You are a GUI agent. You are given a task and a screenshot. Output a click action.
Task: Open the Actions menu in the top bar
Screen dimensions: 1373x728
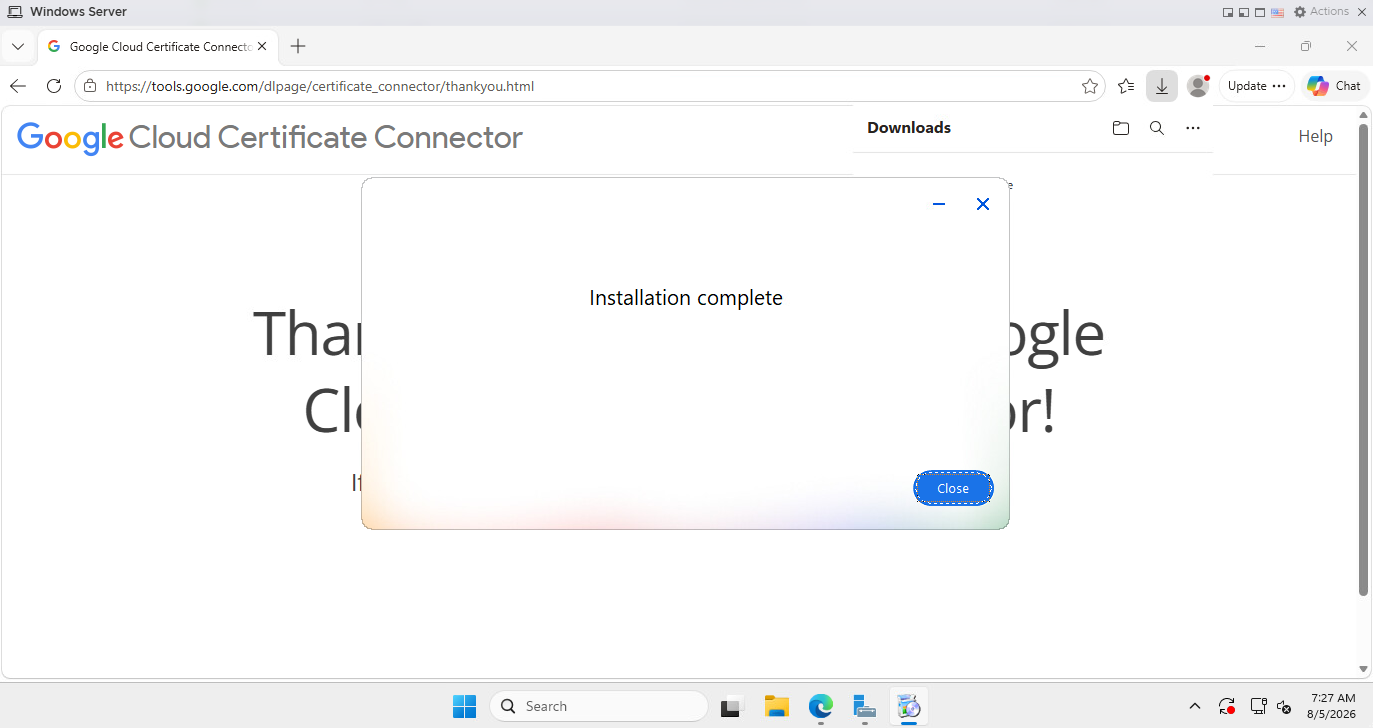1321,12
